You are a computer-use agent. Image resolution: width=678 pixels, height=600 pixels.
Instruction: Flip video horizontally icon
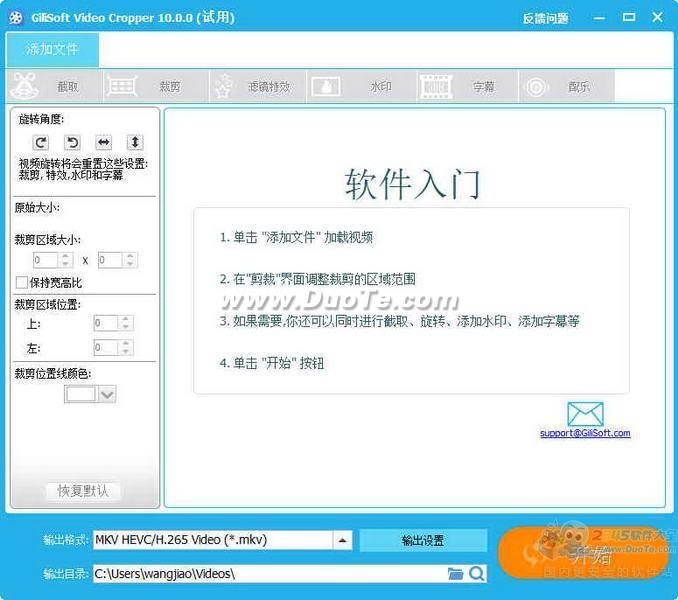point(104,142)
